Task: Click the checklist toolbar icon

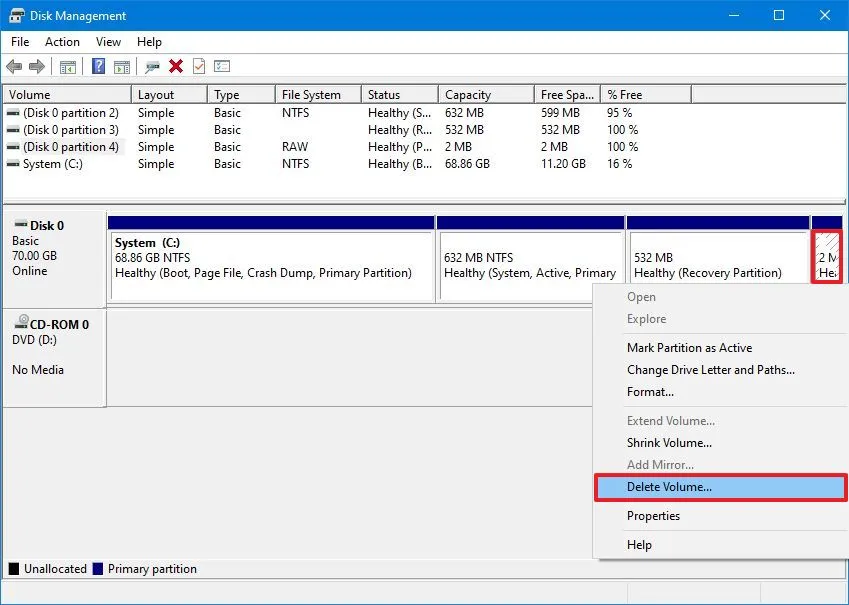Action: (221, 66)
